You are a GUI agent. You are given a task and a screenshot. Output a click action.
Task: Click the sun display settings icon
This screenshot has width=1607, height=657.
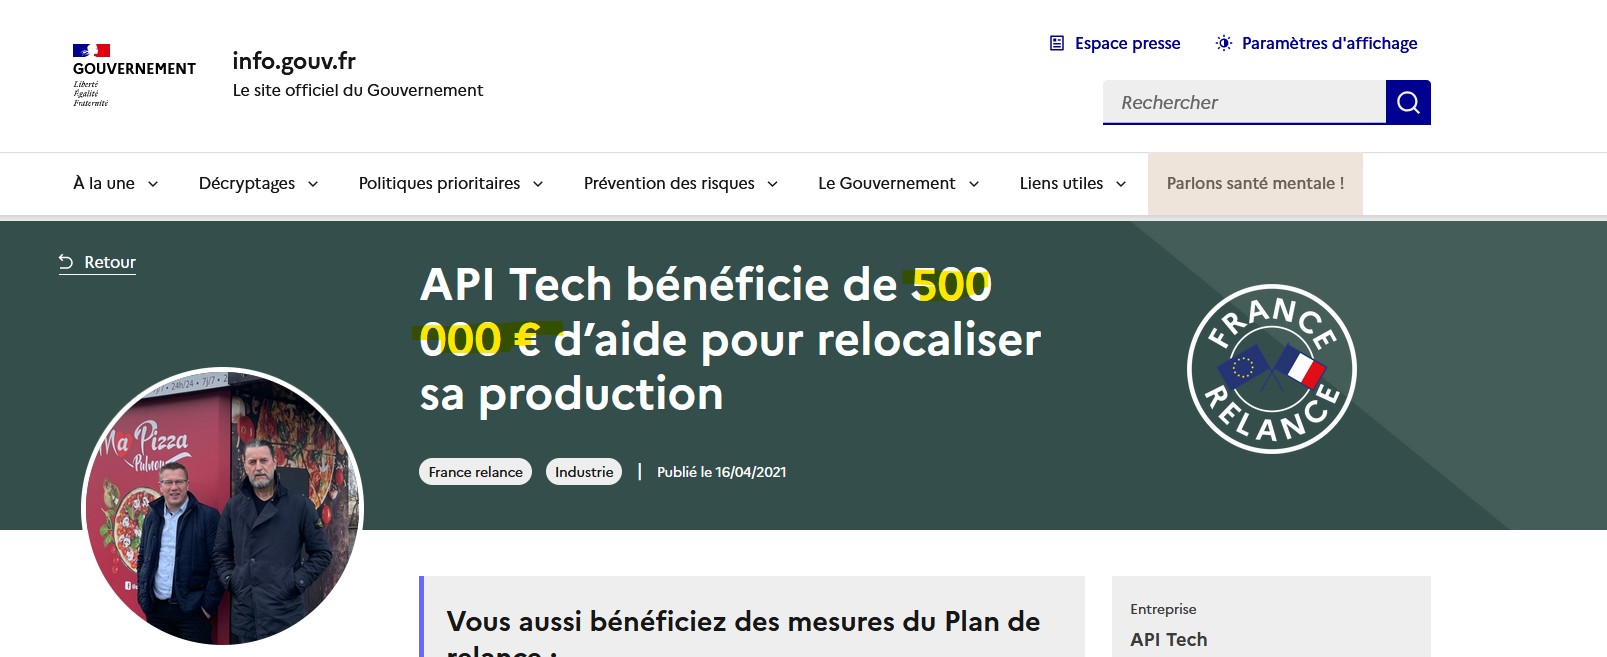pyautogui.click(x=1223, y=43)
